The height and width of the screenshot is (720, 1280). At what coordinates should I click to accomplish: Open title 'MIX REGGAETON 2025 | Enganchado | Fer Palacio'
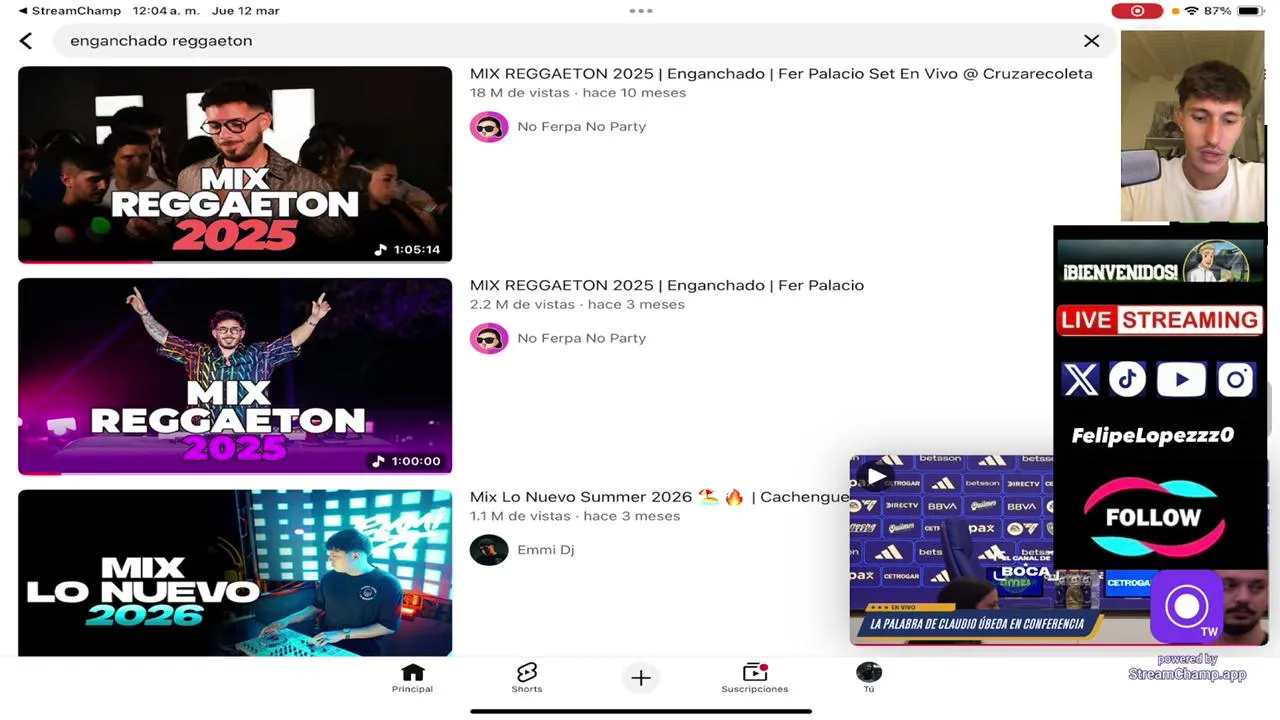click(667, 285)
